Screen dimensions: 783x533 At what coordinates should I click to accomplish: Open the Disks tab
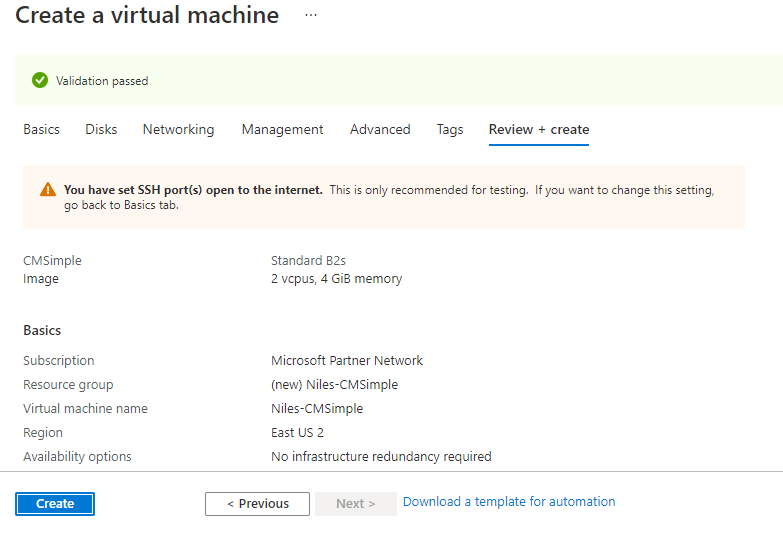click(x=101, y=130)
